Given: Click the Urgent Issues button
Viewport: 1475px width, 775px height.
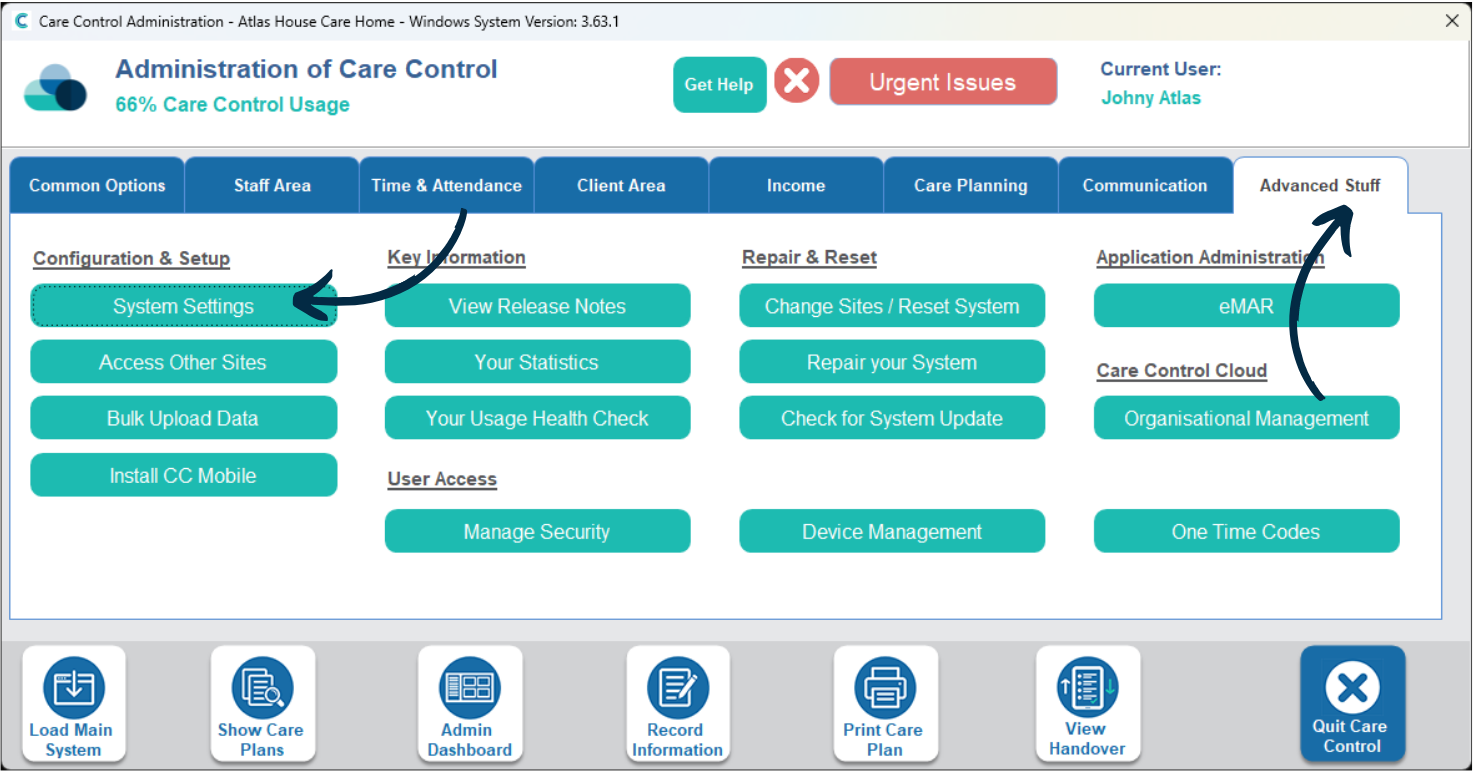Looking at the screenshot, I should pyautogui.click(x=942, y=82).
